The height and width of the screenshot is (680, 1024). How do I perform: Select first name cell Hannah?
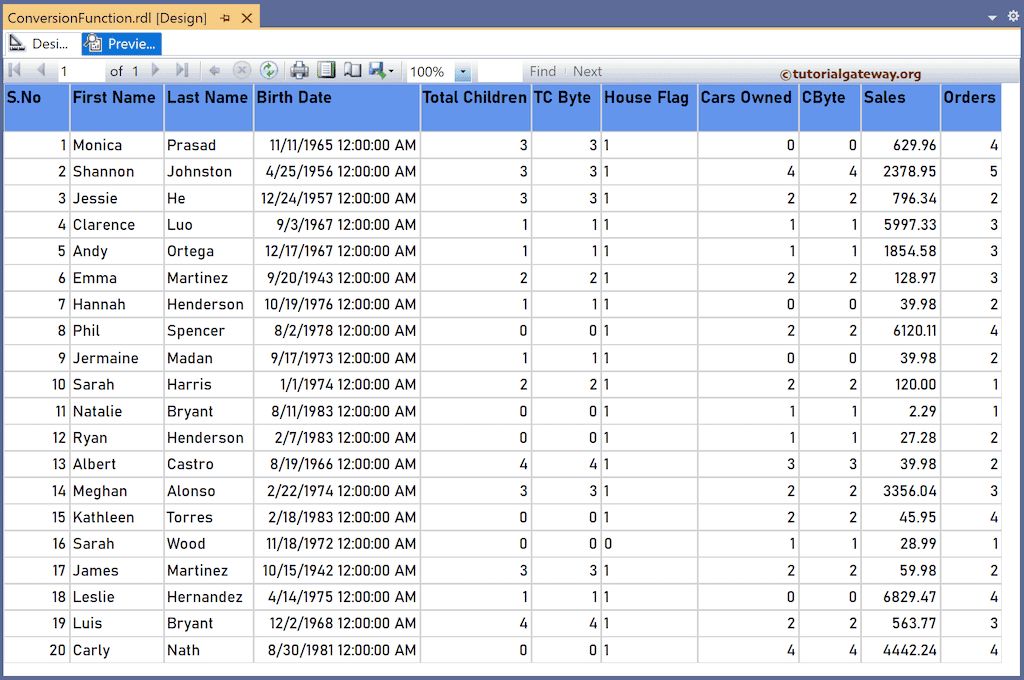[x=116, y=304]
